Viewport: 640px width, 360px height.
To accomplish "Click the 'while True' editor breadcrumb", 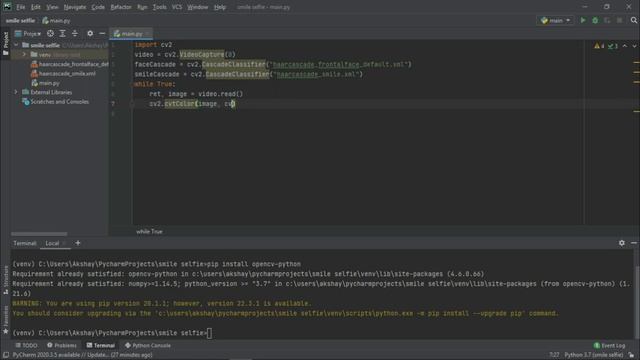I will [149, 231].
